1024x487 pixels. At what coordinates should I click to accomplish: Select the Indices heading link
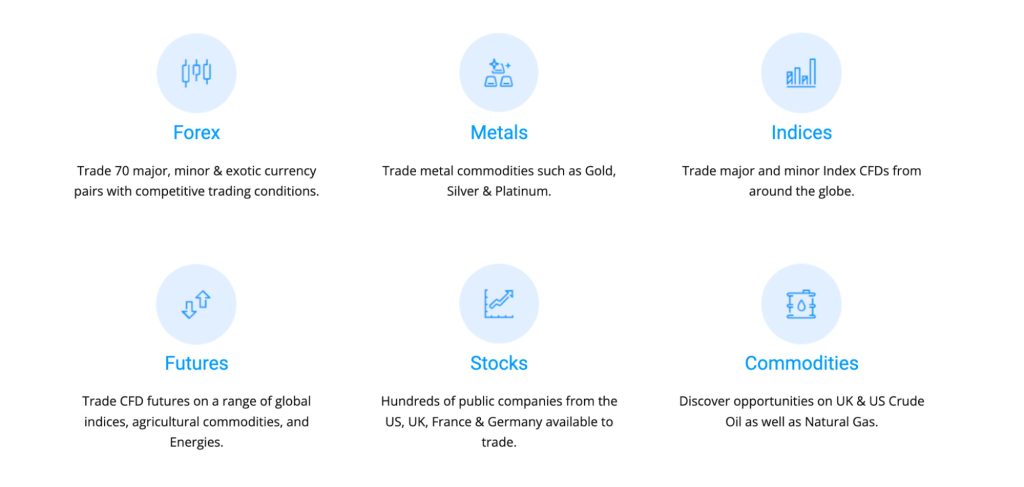(x=801, y=133)
